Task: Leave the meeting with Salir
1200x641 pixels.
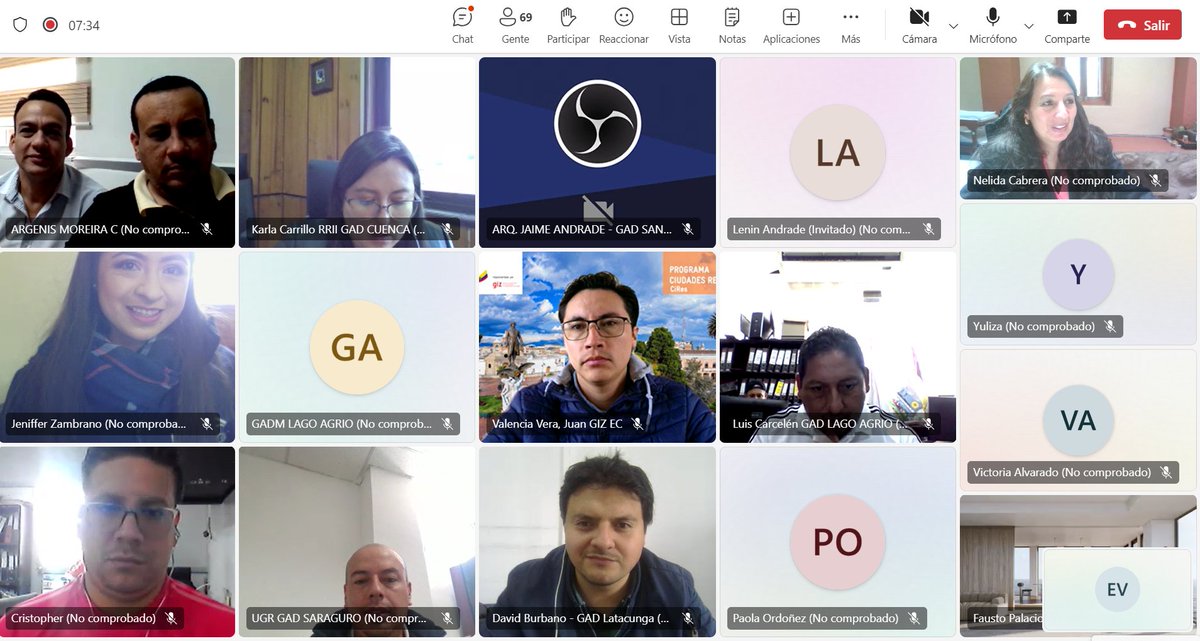Action: pyautogui.click(x=1143, y=25)
